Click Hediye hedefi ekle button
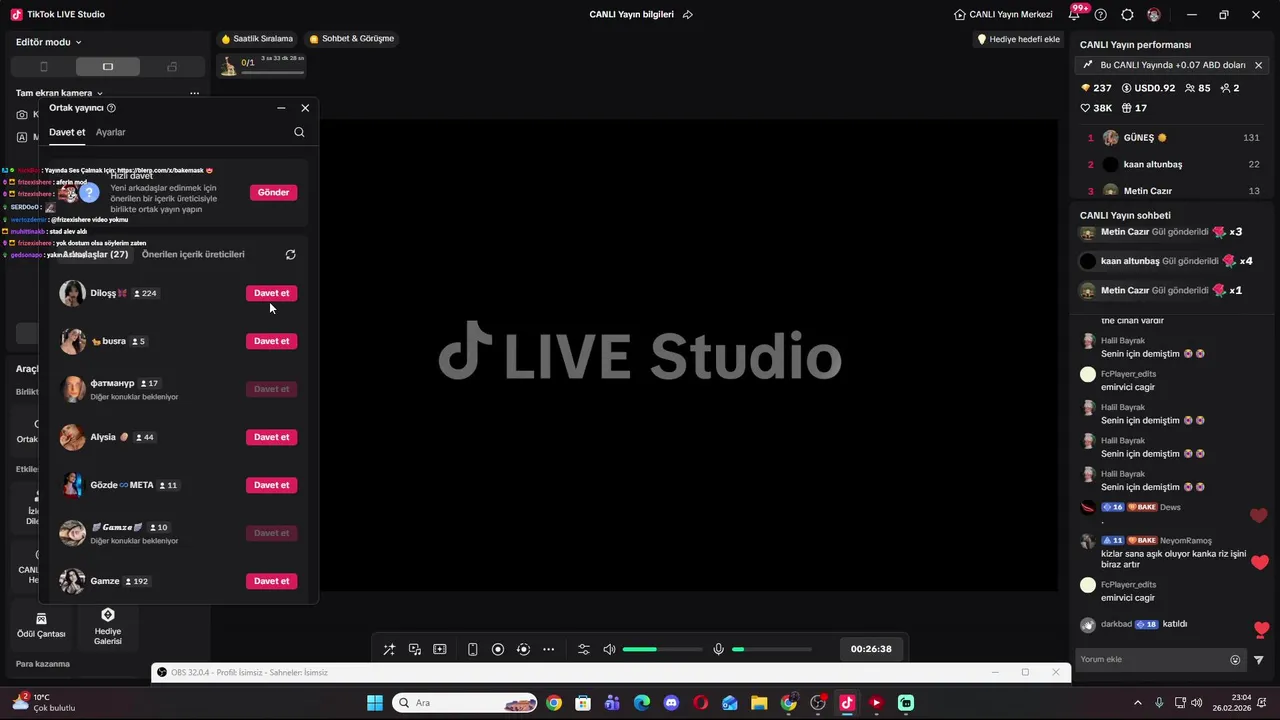The image size is (1280, 720). click(1018, 39)
